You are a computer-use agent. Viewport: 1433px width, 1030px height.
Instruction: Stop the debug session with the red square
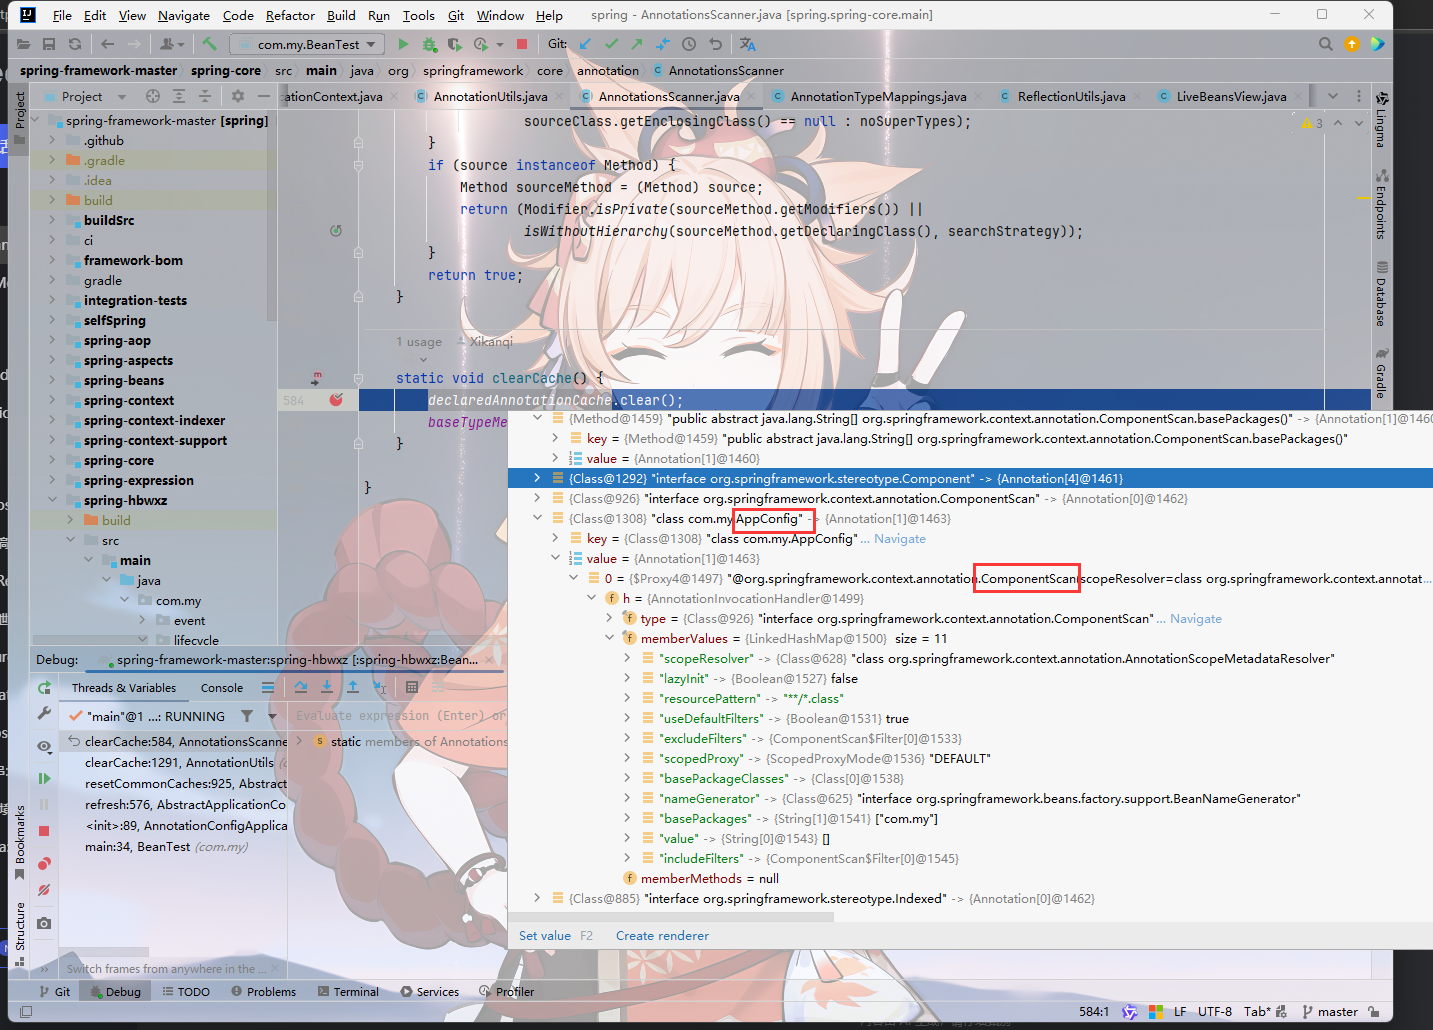[44, 831]
